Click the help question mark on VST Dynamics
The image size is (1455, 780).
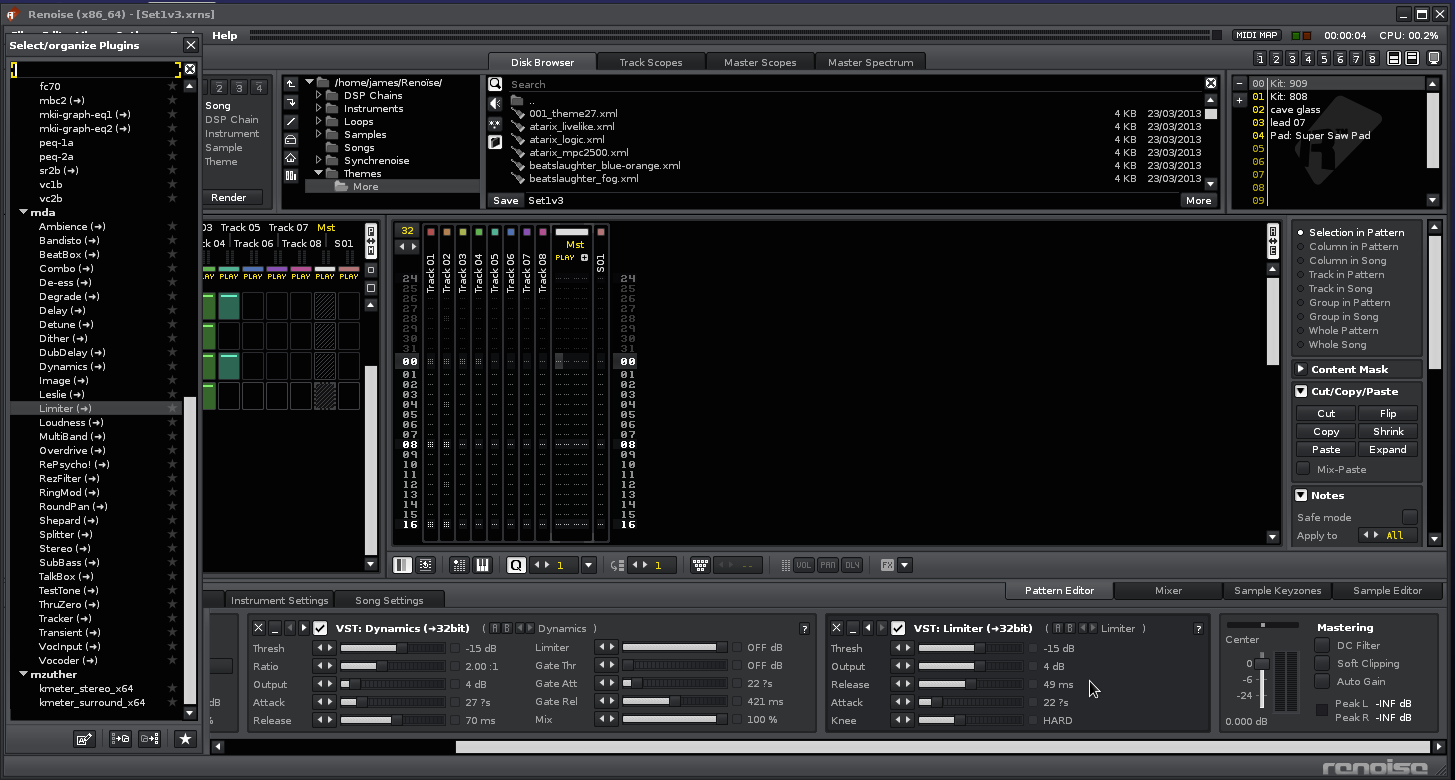point(804,629)
